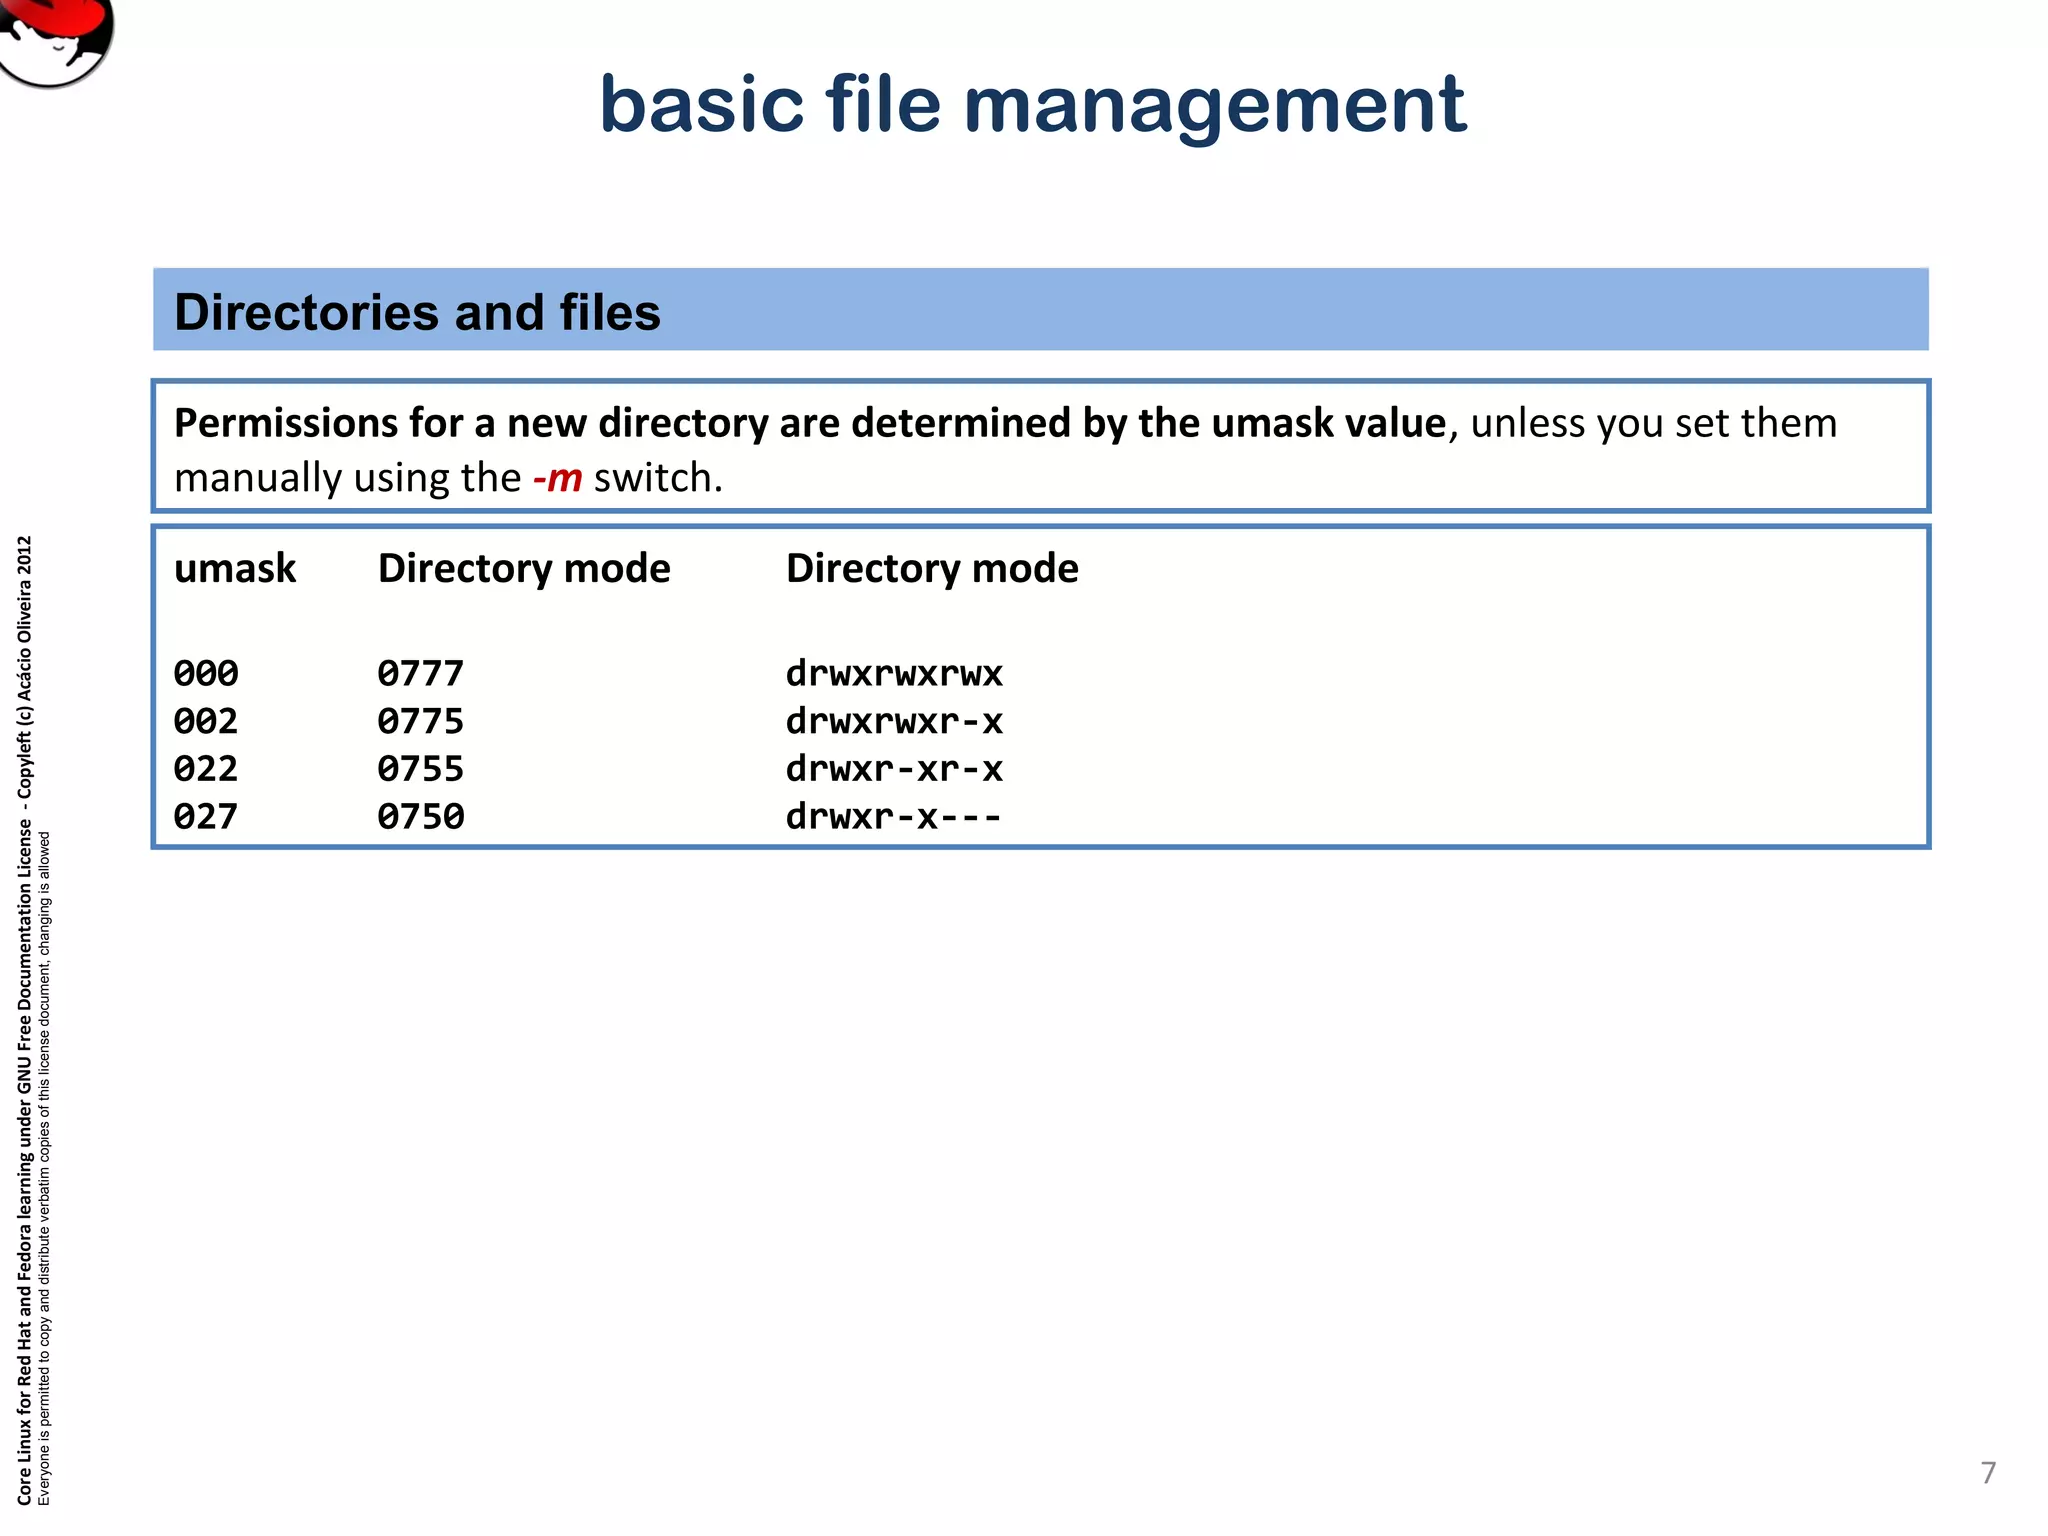Click permission string 'drwxrwxrwx'

(x=894, y=673)
